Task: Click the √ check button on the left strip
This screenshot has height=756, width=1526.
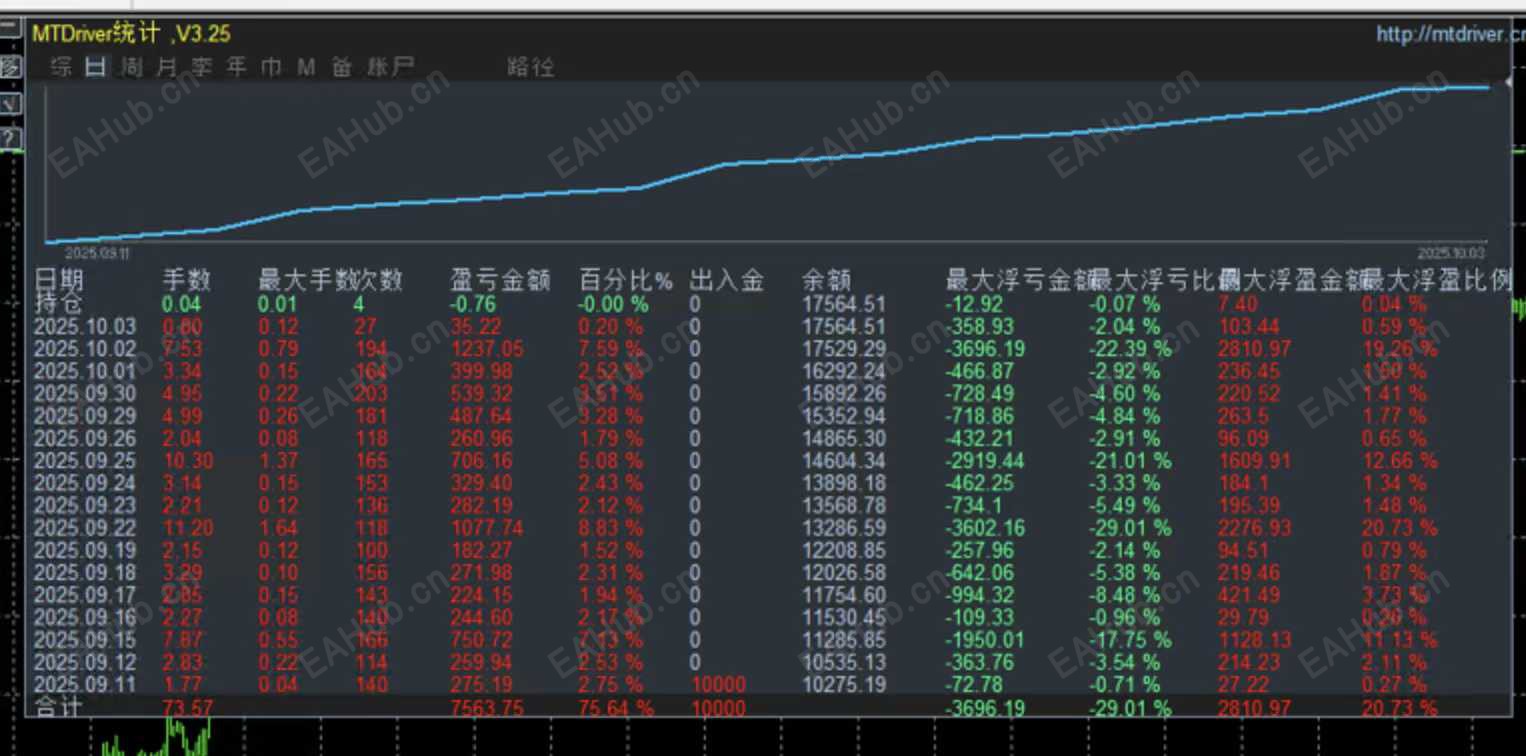Action: (x=10, y=102)
